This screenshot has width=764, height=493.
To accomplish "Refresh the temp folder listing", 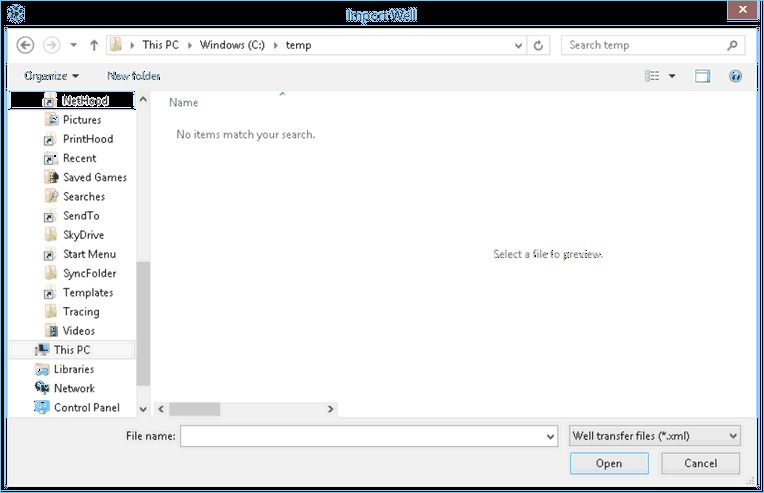I will pyautogui.click(x=540, y=45).
